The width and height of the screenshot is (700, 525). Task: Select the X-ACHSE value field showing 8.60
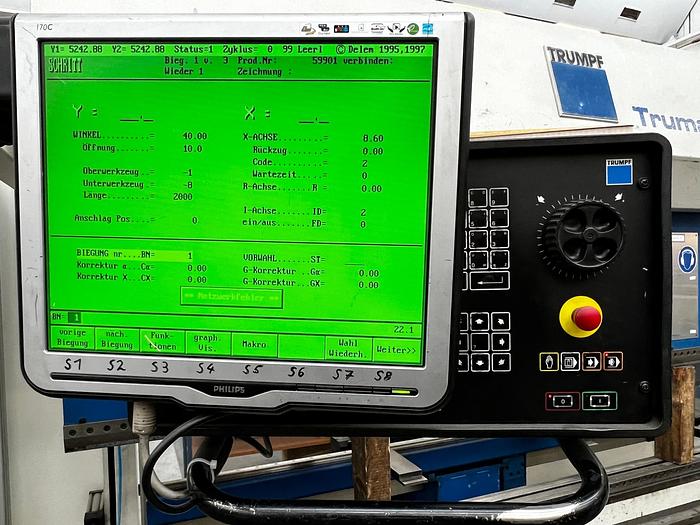371,138
